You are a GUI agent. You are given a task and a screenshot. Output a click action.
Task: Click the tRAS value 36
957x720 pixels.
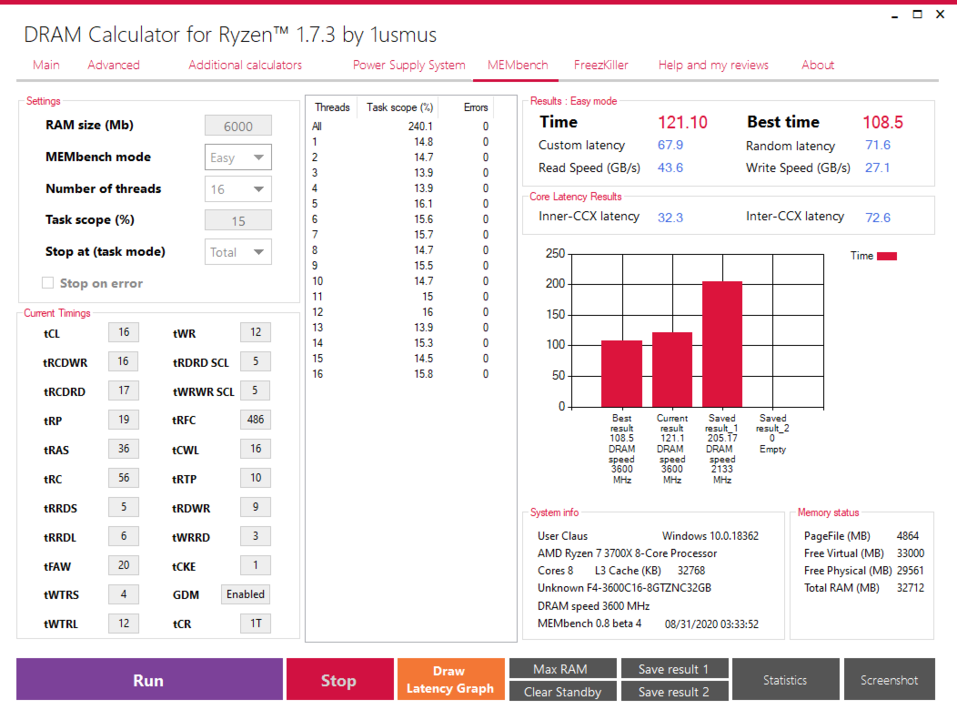point(123,448)
